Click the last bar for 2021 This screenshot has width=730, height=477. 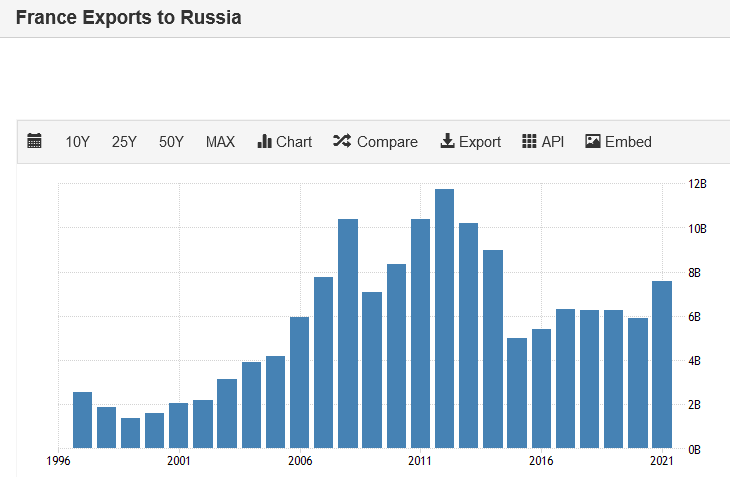(x=662, y=365)
